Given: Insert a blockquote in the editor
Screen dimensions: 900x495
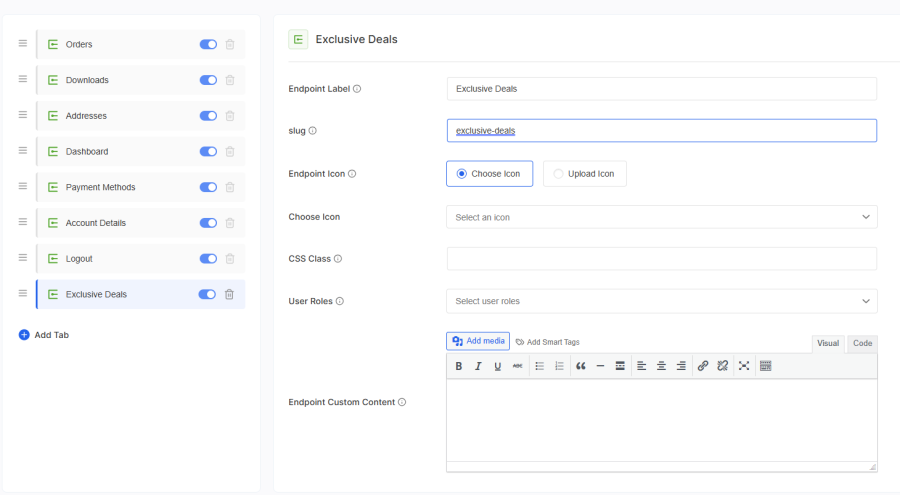Looking at the screenshot, I should coord(581,366).
